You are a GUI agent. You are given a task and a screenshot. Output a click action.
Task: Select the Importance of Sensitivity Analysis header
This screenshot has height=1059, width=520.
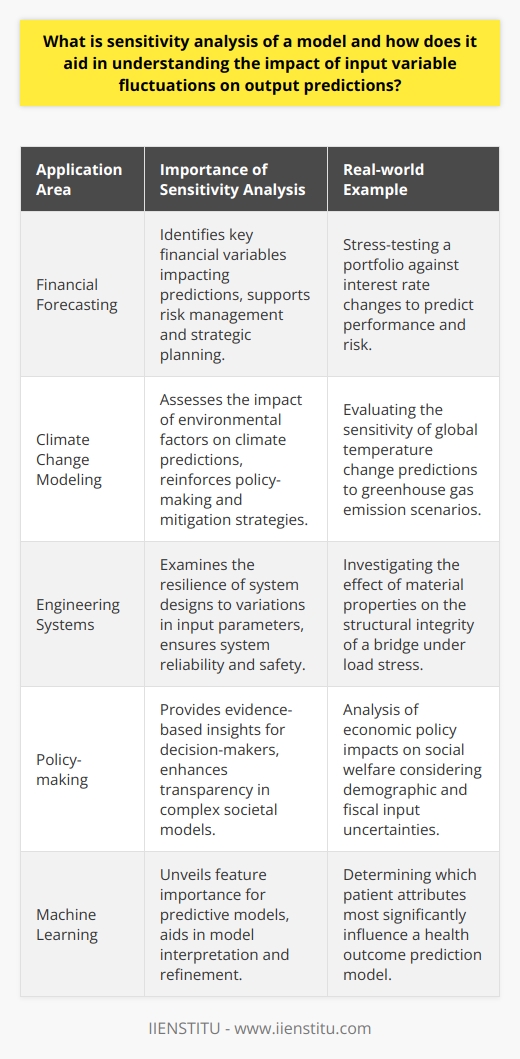[236, 178]
